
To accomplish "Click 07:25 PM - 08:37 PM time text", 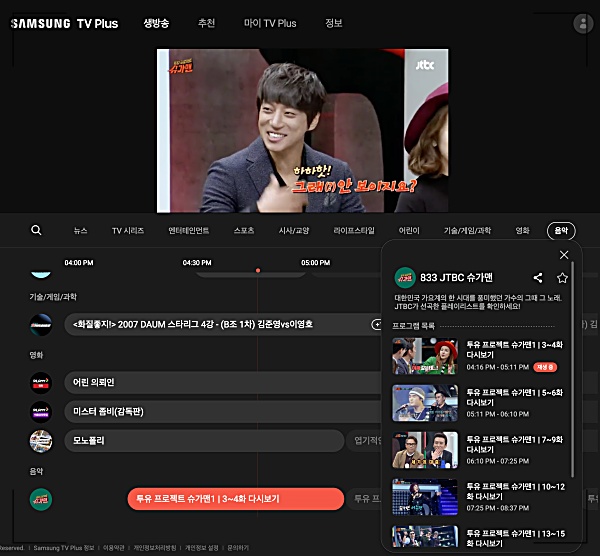I will click(x=497, y=508).
